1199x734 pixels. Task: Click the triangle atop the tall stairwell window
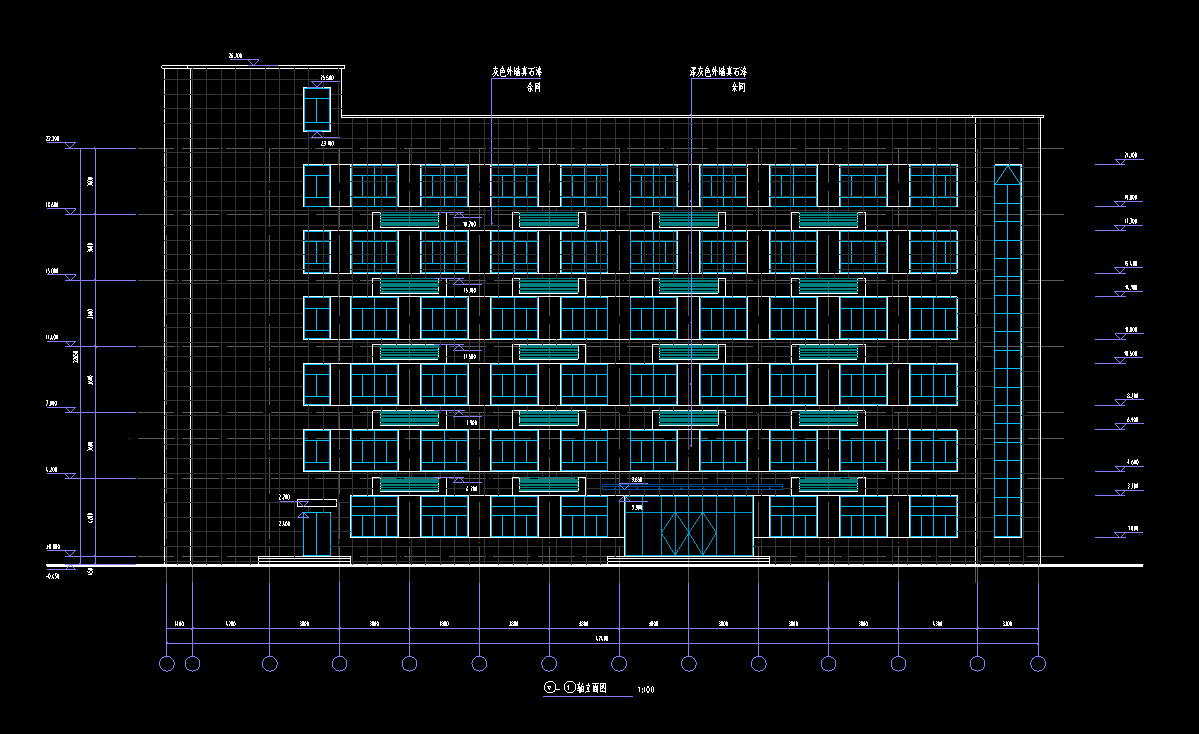(x=1007, y=175)
